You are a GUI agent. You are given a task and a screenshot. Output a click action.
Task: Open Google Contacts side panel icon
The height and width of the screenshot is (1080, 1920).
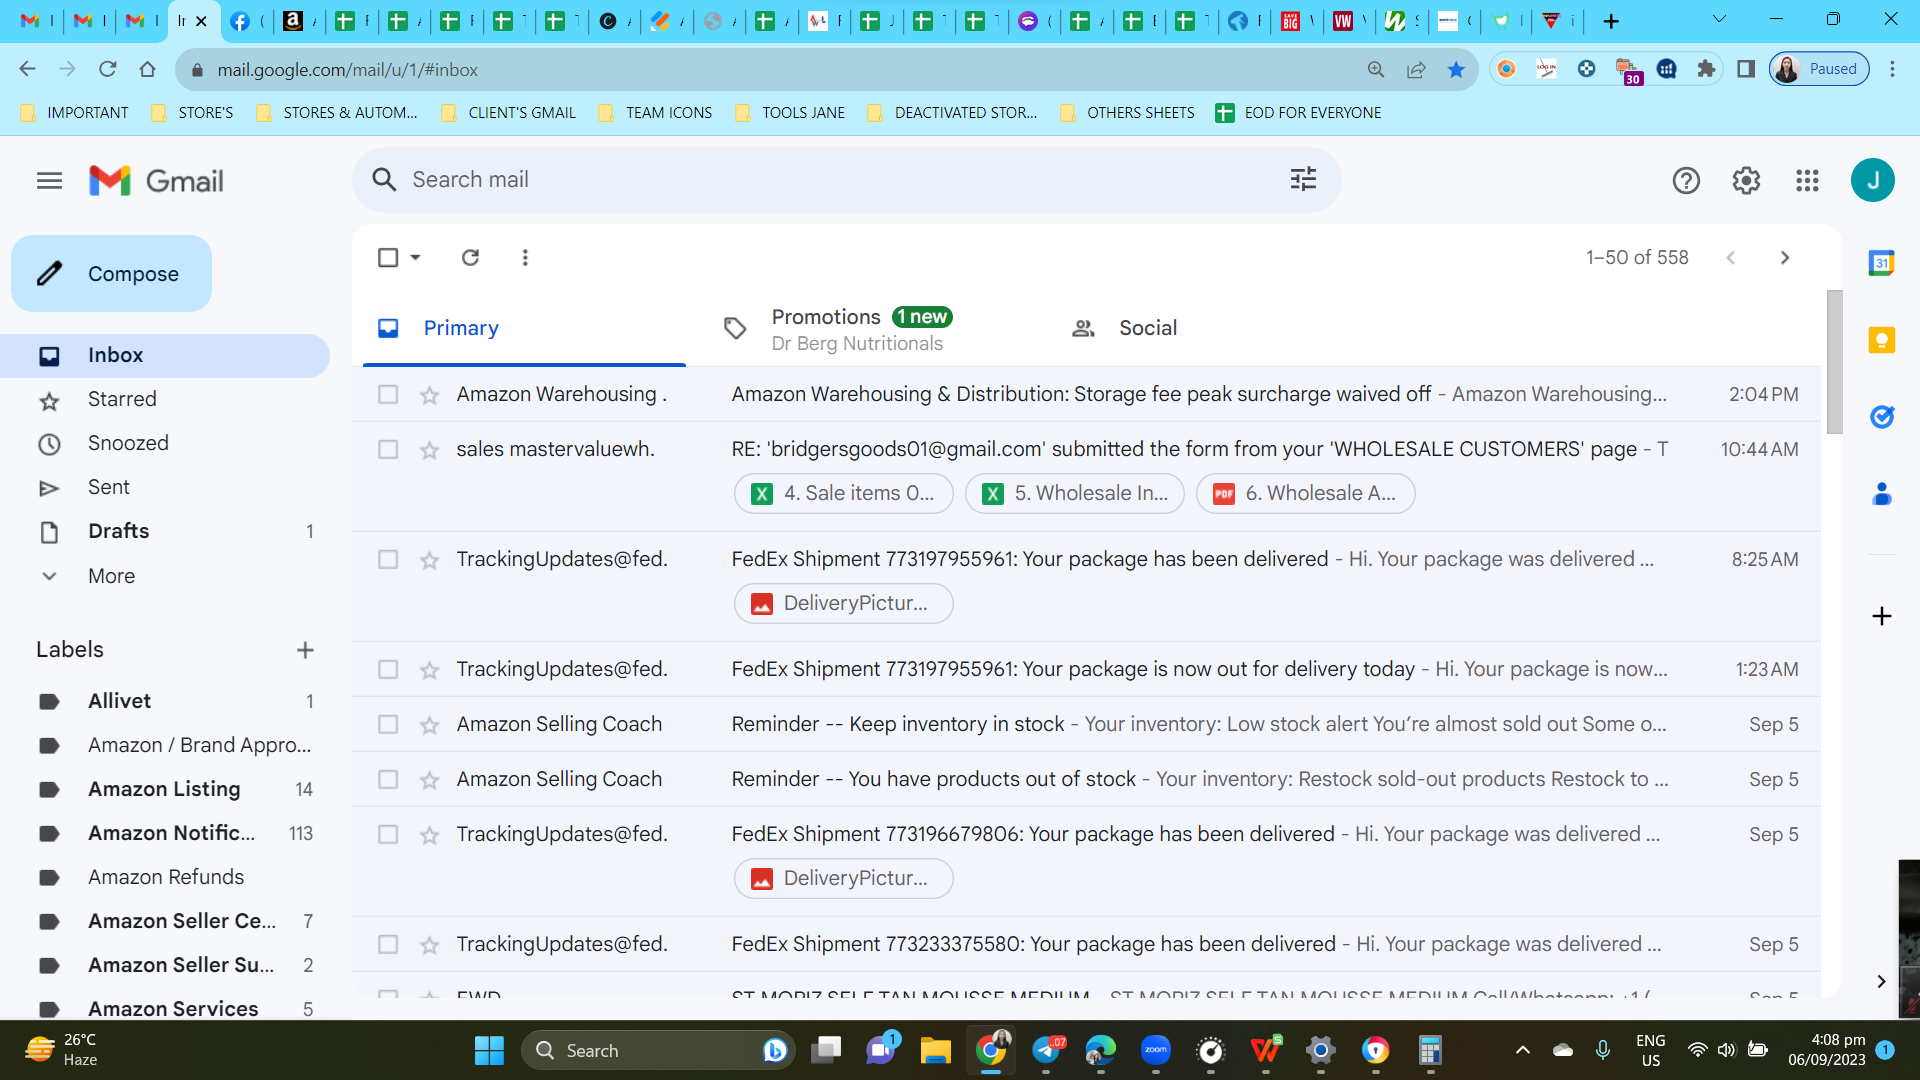click(1881, 494)
